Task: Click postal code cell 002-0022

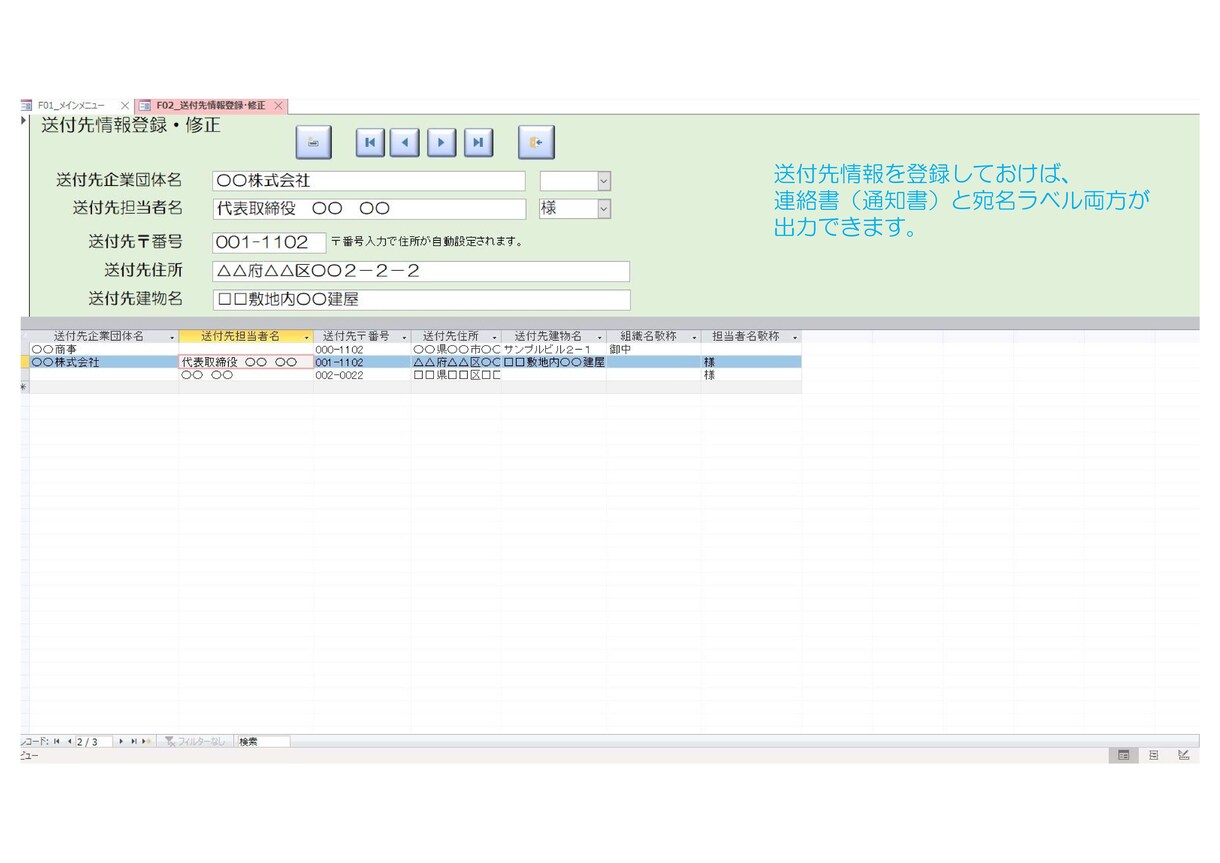Action: tap(362, 375)
